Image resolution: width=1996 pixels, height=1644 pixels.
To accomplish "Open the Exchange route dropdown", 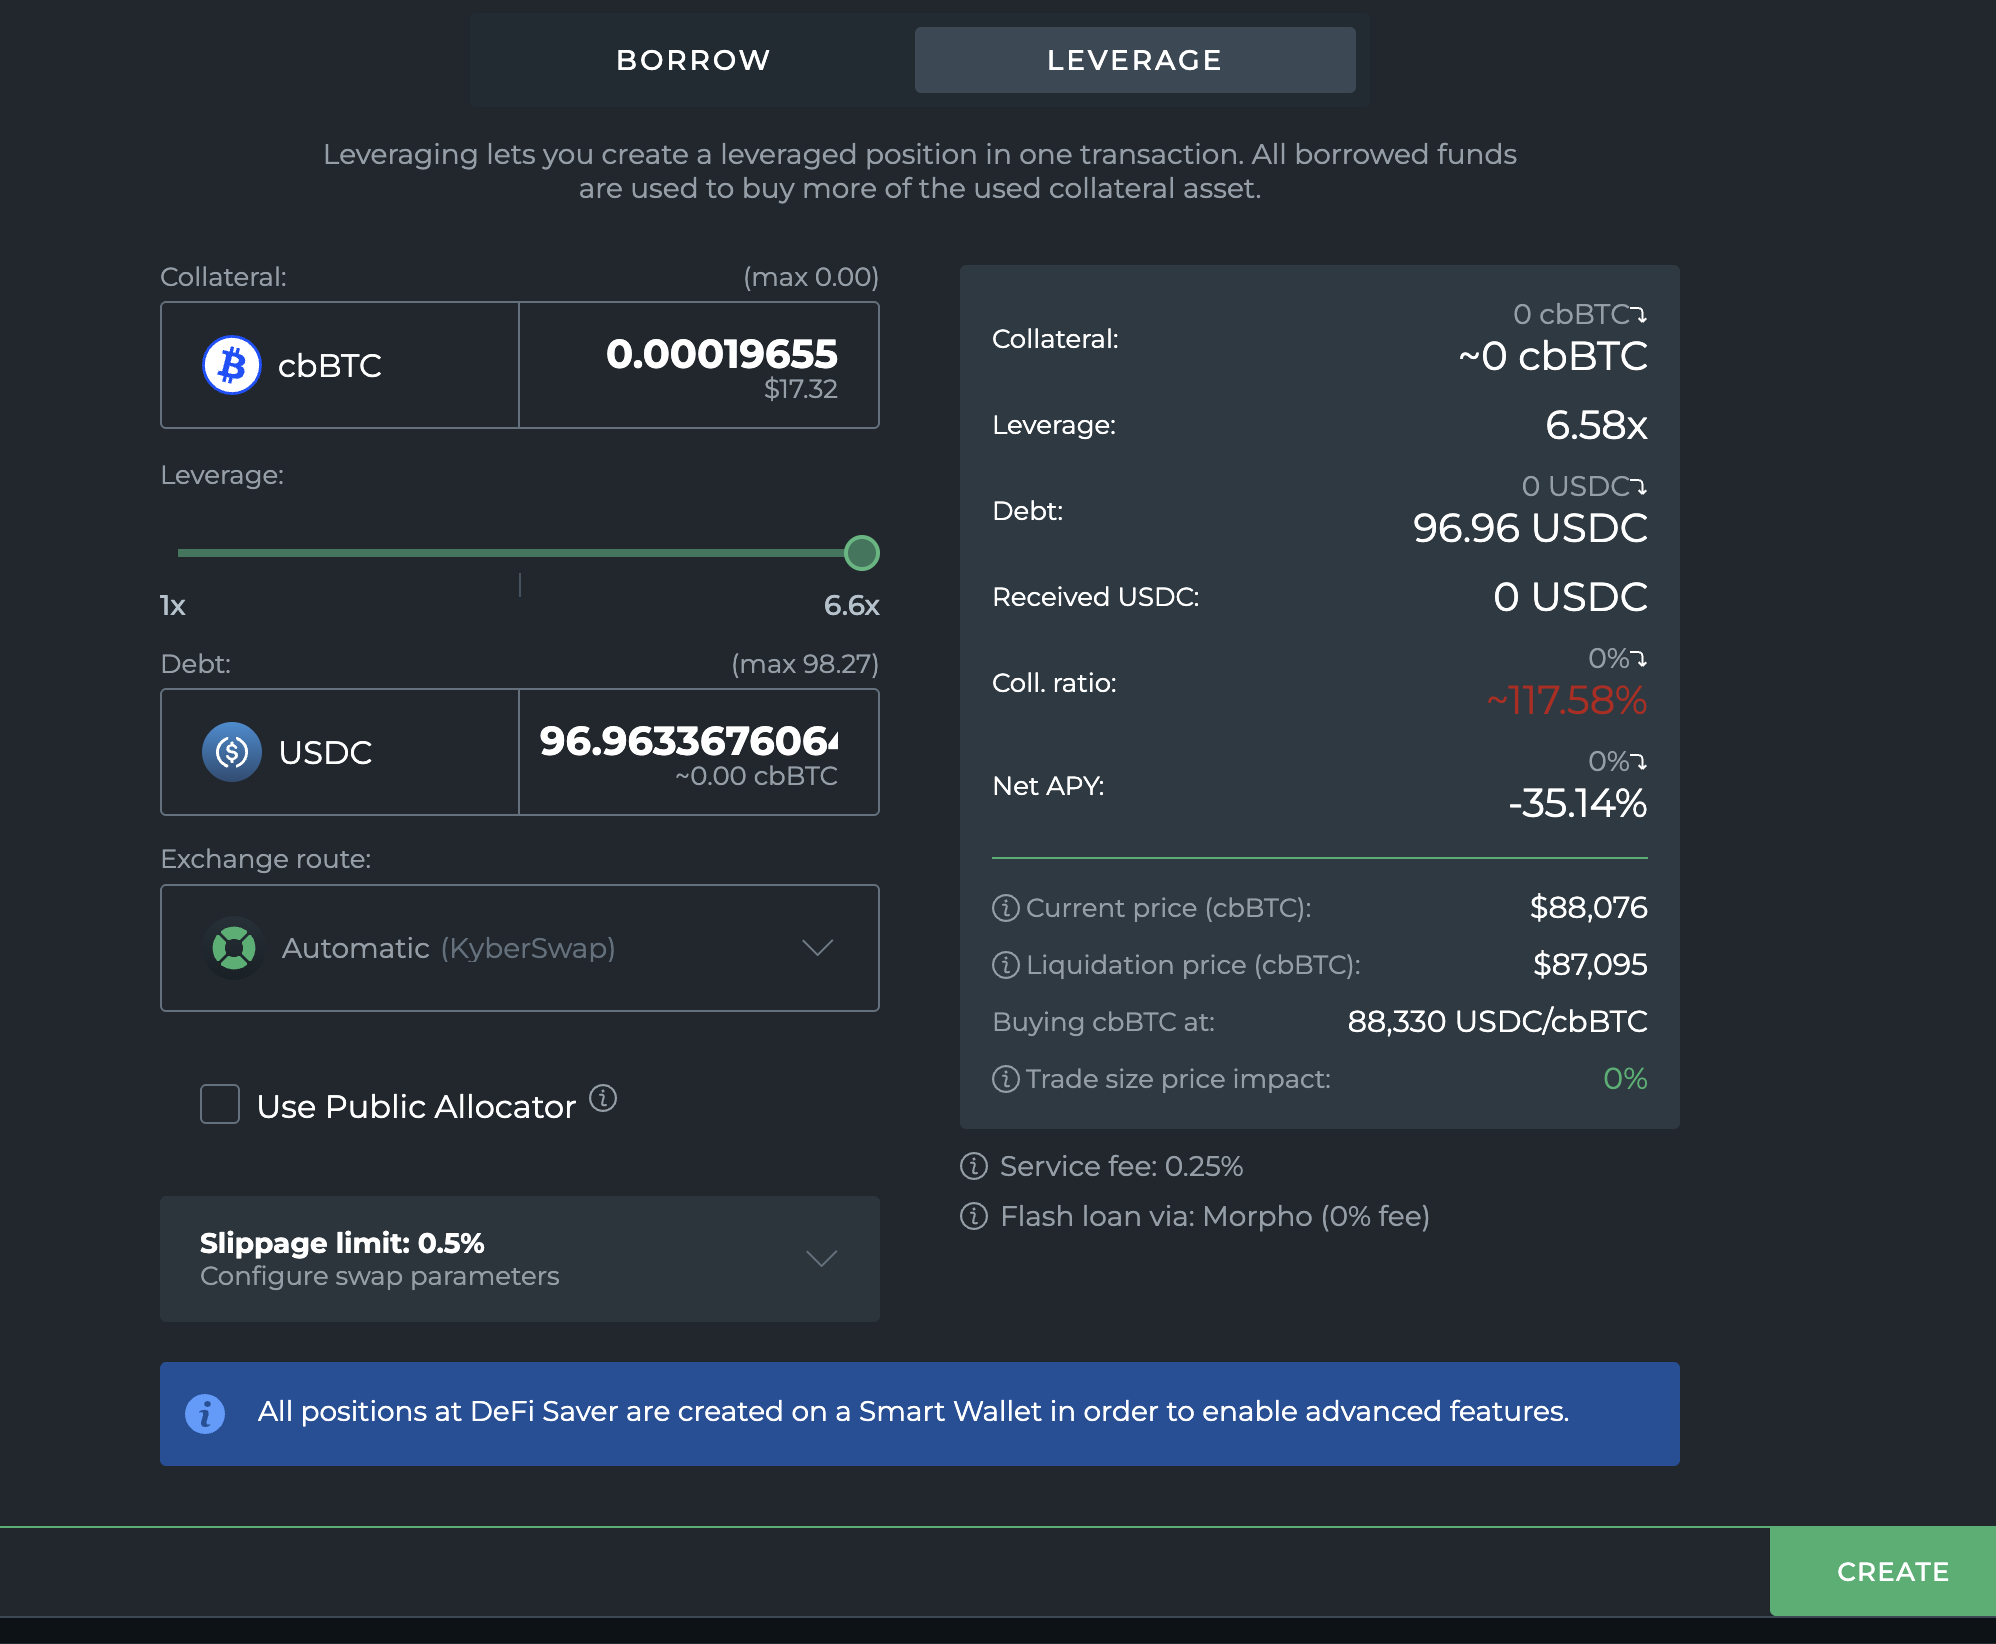I will coord(520,948).
